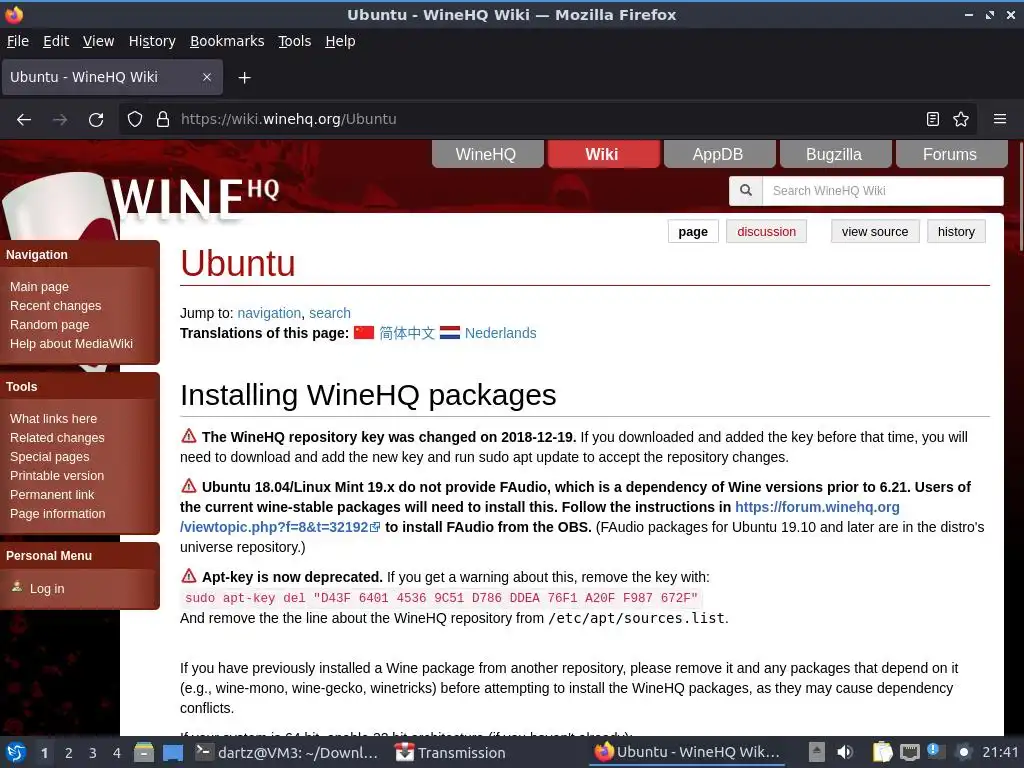Open the Forums tab
This screenshot has width=1024, height=768.
[950, 154]
